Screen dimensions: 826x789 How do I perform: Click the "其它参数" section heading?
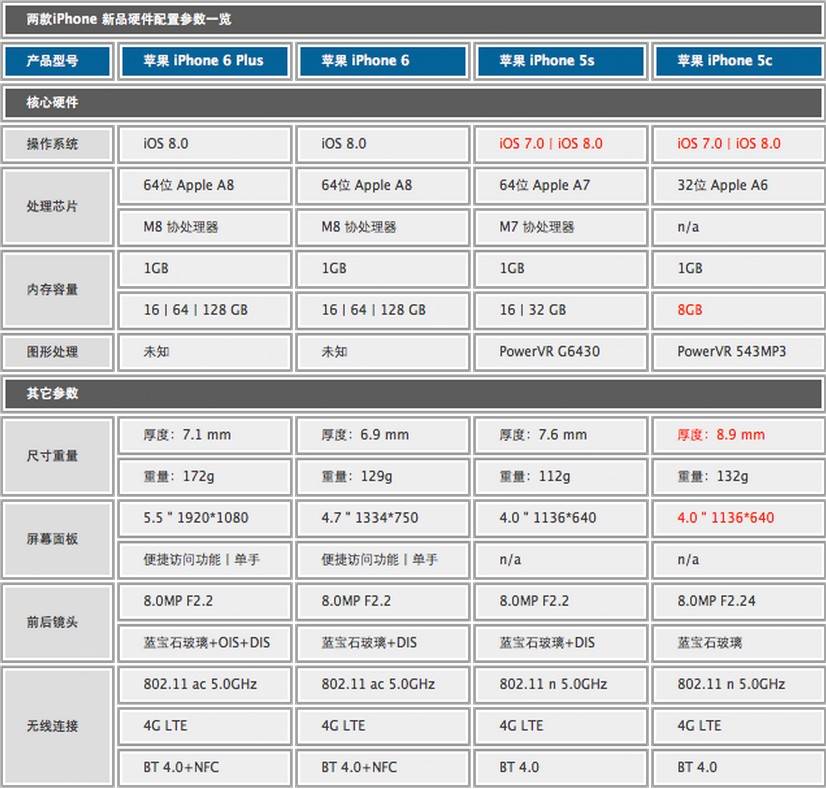52,393
